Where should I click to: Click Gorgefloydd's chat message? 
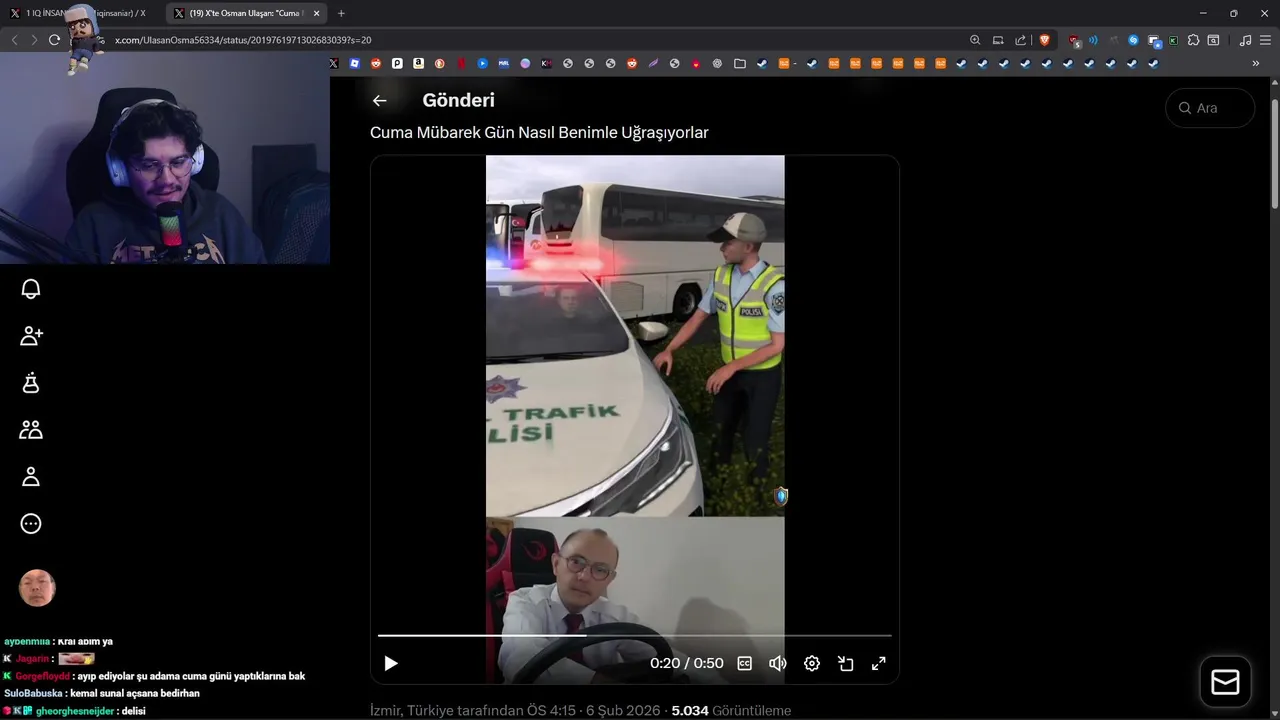pos(154,676)
